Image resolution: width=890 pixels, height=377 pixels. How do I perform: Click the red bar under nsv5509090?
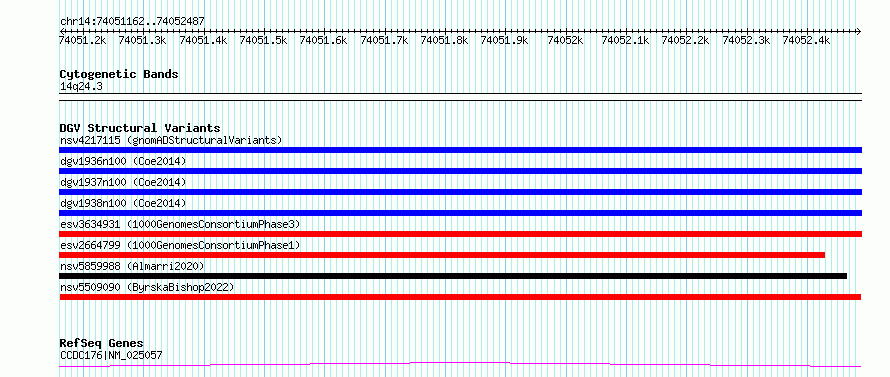pos(460,297)
